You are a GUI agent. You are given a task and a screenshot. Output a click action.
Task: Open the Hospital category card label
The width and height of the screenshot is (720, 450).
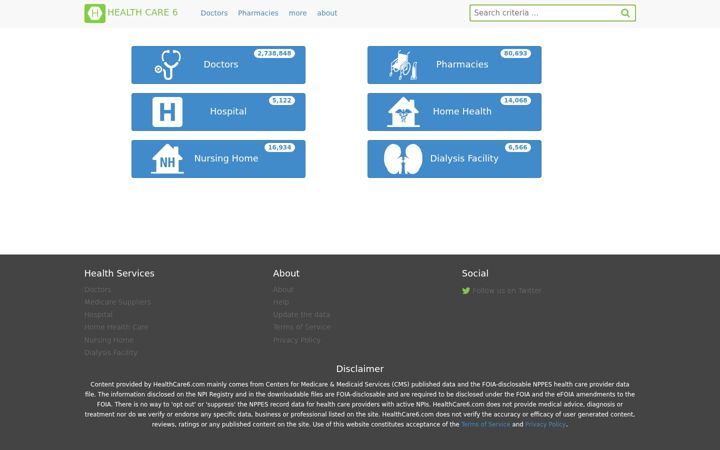228,111
